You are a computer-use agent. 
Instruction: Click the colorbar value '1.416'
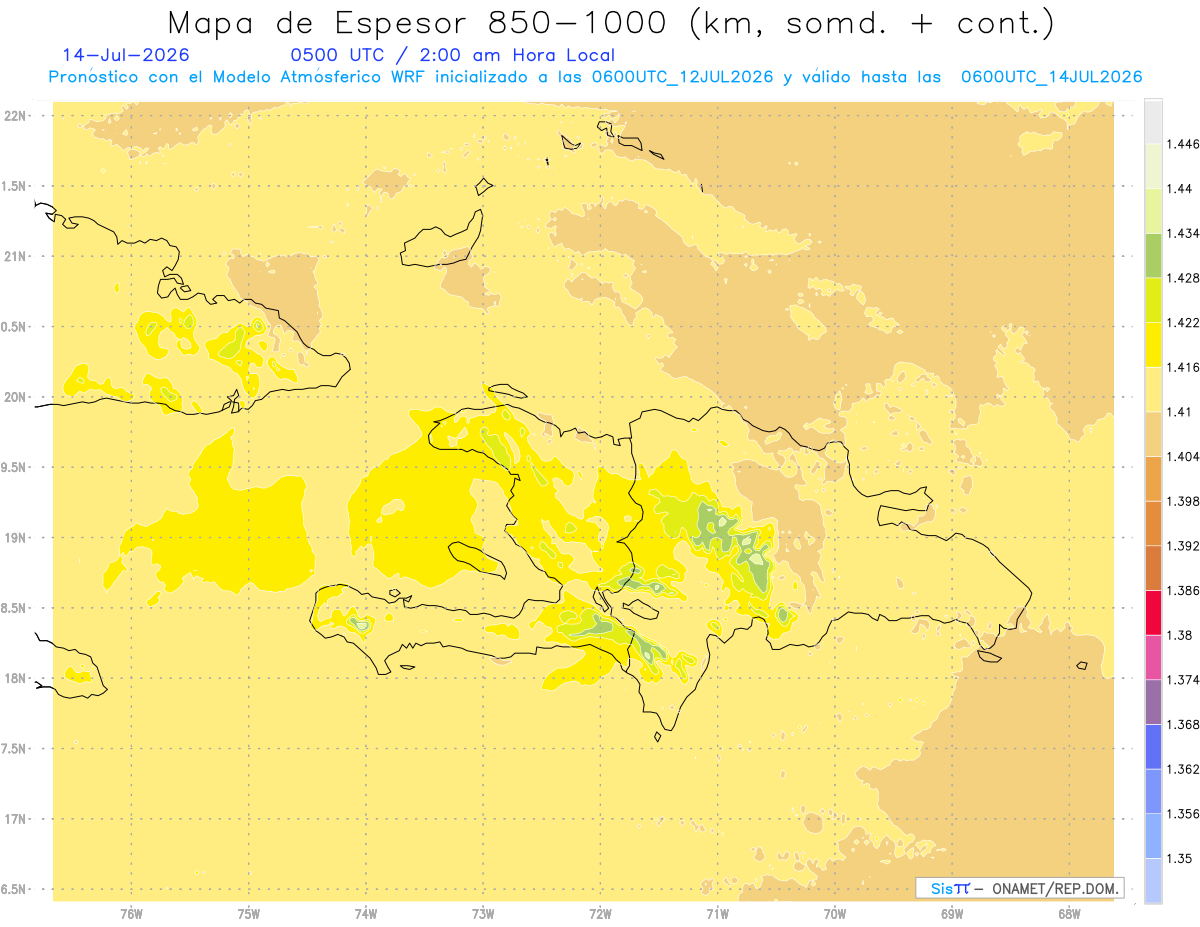coord(1183,367)
